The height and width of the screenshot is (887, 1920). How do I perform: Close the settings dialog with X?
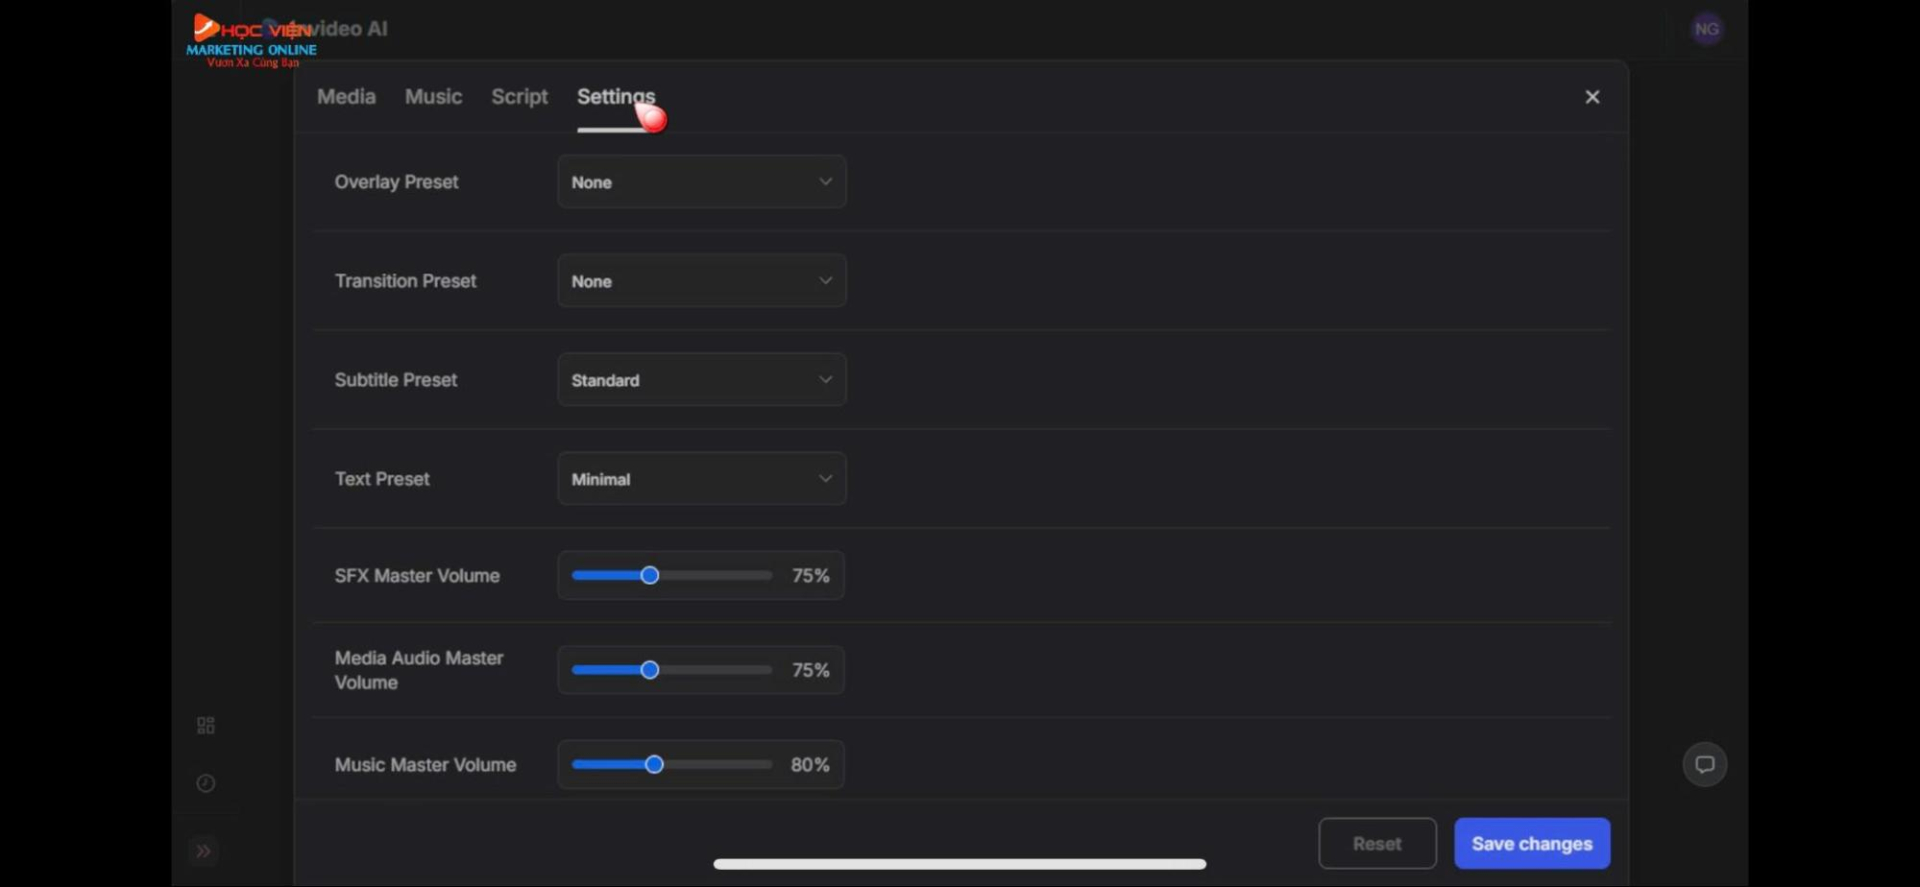pyautogui.click(x=1592, y=97)
